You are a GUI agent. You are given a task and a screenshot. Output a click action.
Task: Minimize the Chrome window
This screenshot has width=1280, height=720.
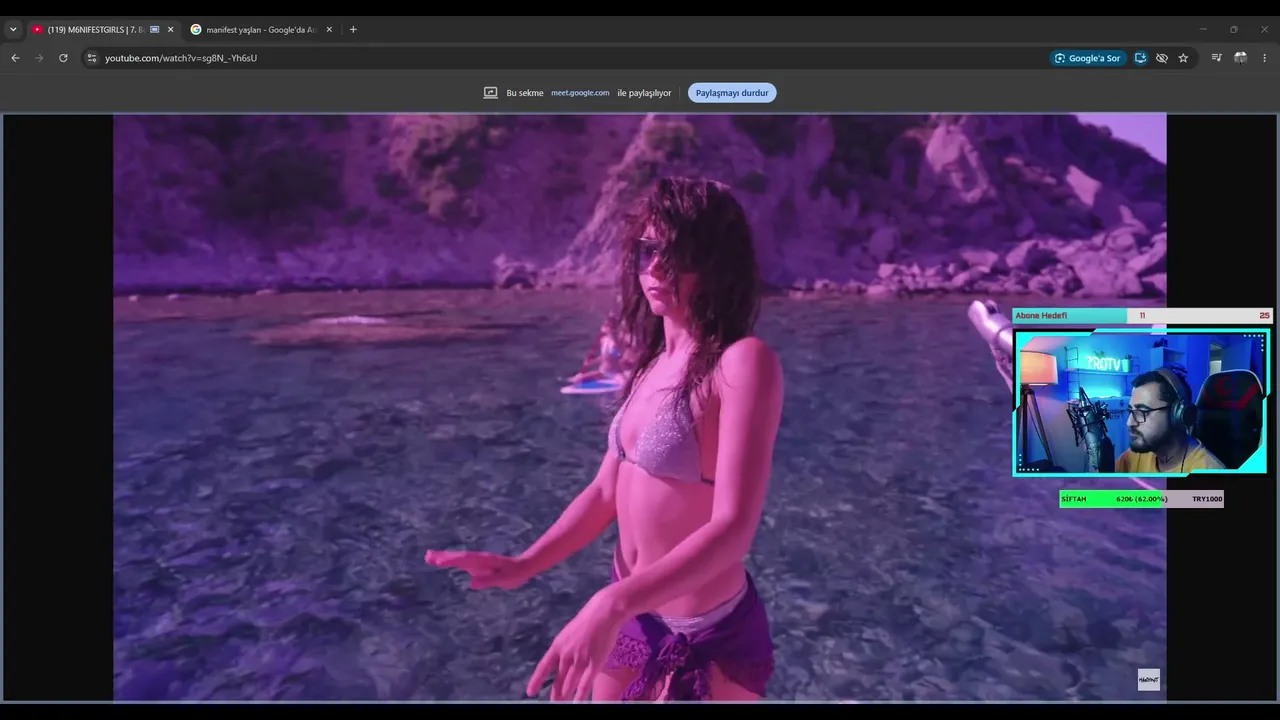(x=1203, y=30)
